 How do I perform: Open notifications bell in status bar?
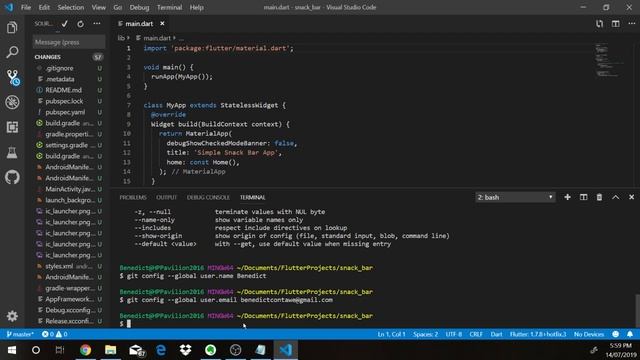click(630, 334)
